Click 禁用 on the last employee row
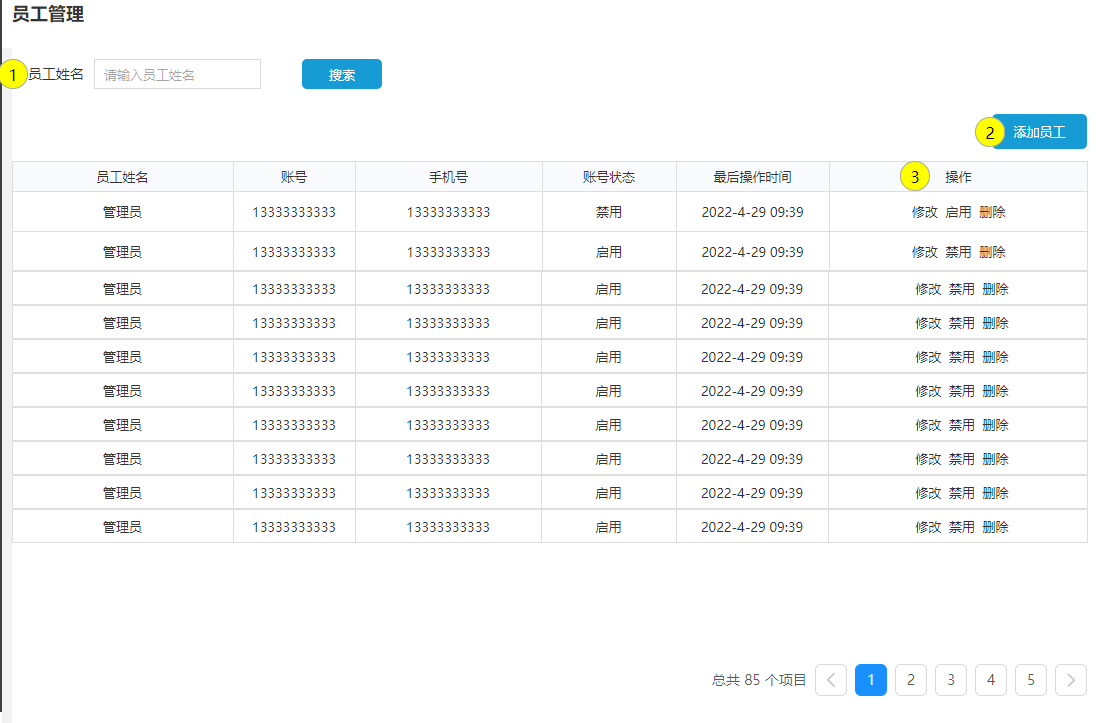Screen dimensions: 1096x723 pos(959,526)
